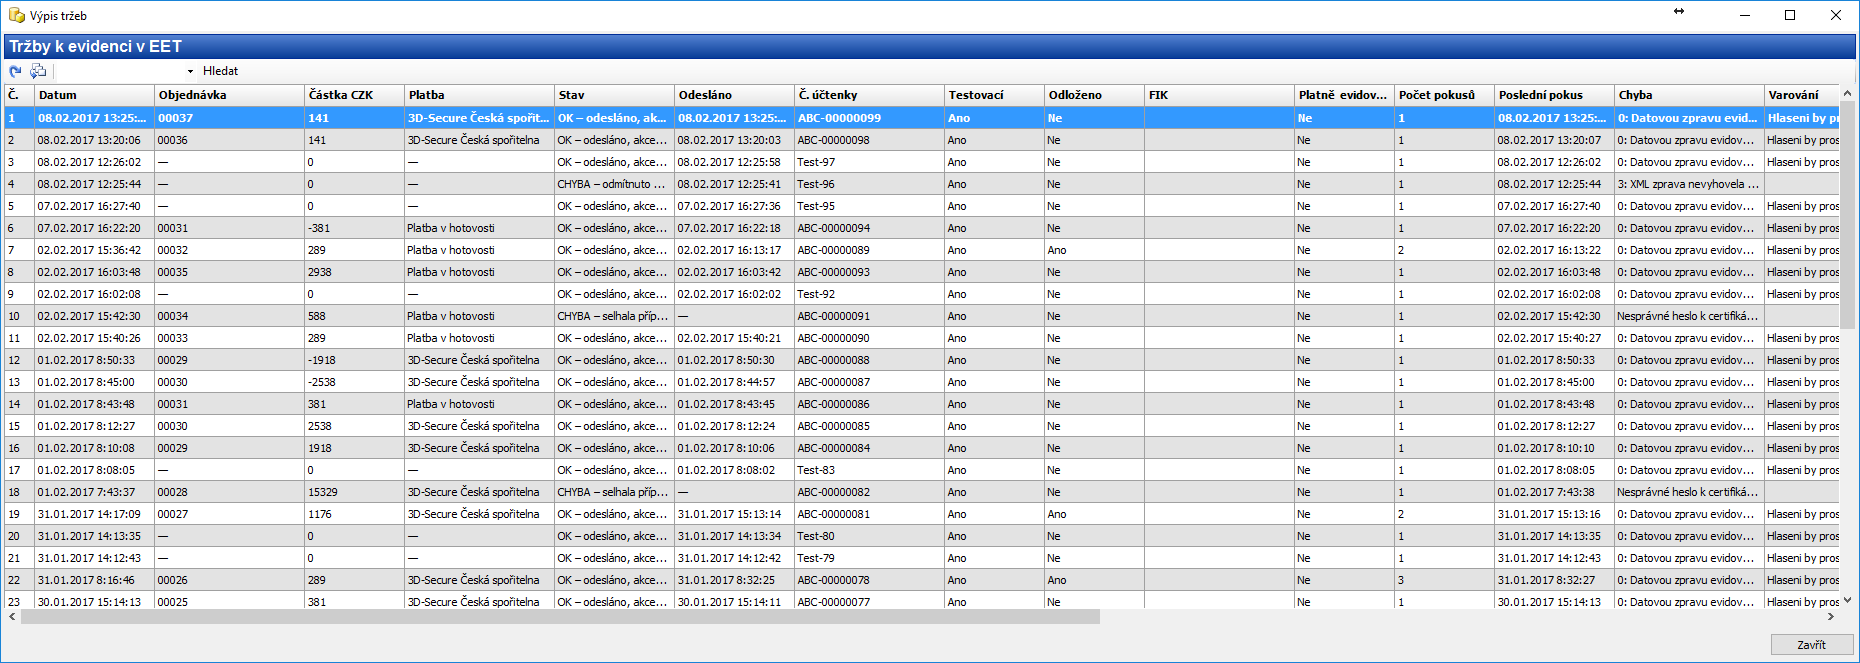
Task: Click the scroll right arrow at the bottom
Action: tap(1831, 617)
